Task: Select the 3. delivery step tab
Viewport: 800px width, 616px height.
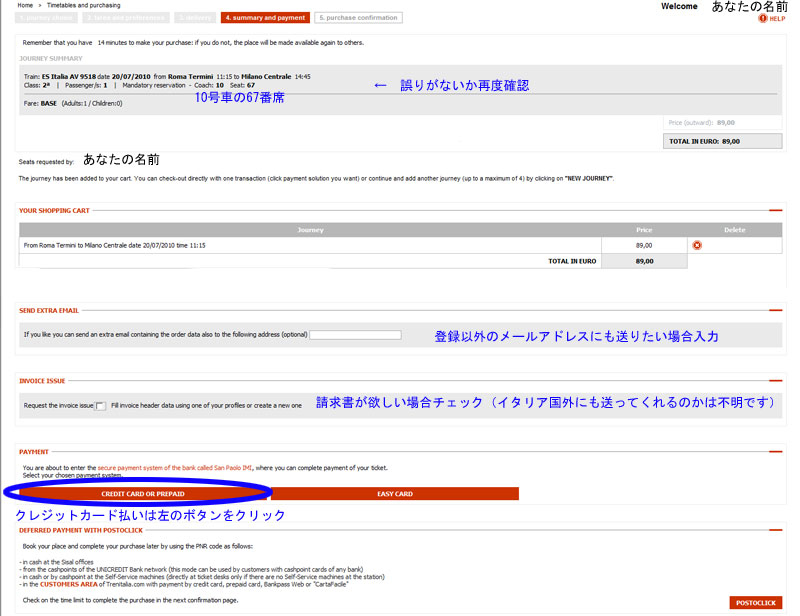Action: [195, 18]
